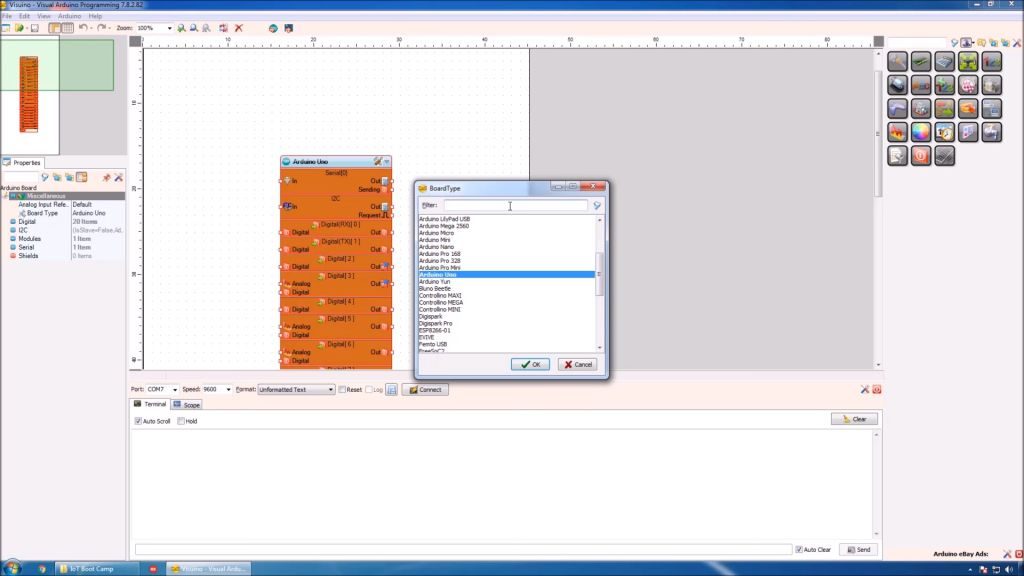This screenshot has width=1024, height=576.
Task: Click the pin icon in Properties panel
Action: pyautogui.click(x=106, y=177)
